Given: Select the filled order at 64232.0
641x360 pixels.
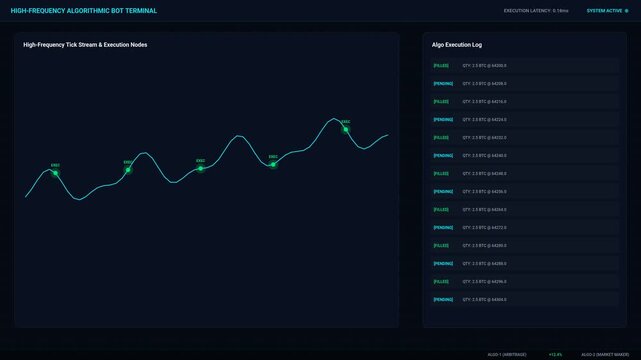Looking at the screenshot, I should coord(525,137).
